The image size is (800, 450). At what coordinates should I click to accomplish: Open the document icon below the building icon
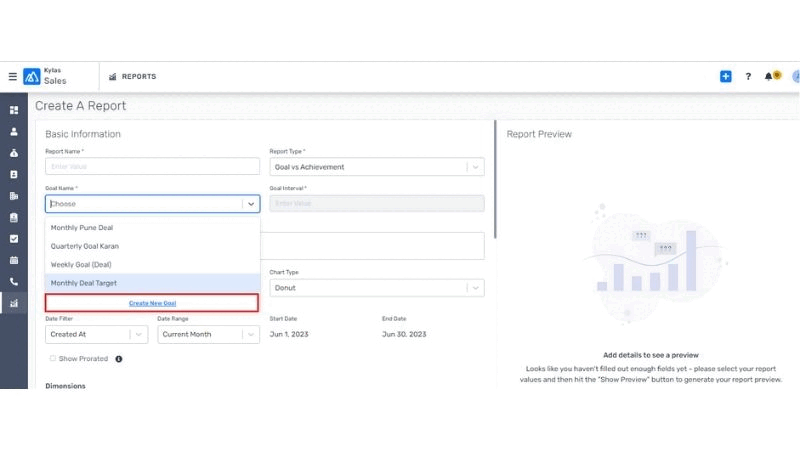tap(14, 217)
